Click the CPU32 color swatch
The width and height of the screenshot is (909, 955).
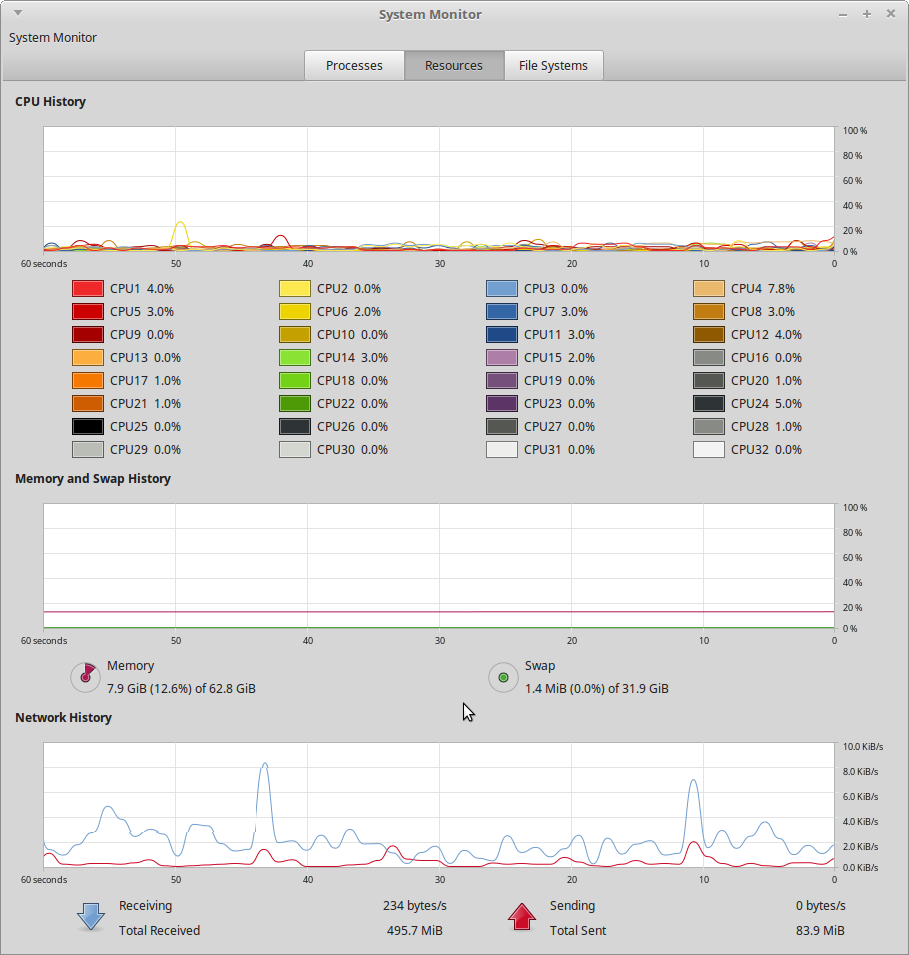coord(709,450)
